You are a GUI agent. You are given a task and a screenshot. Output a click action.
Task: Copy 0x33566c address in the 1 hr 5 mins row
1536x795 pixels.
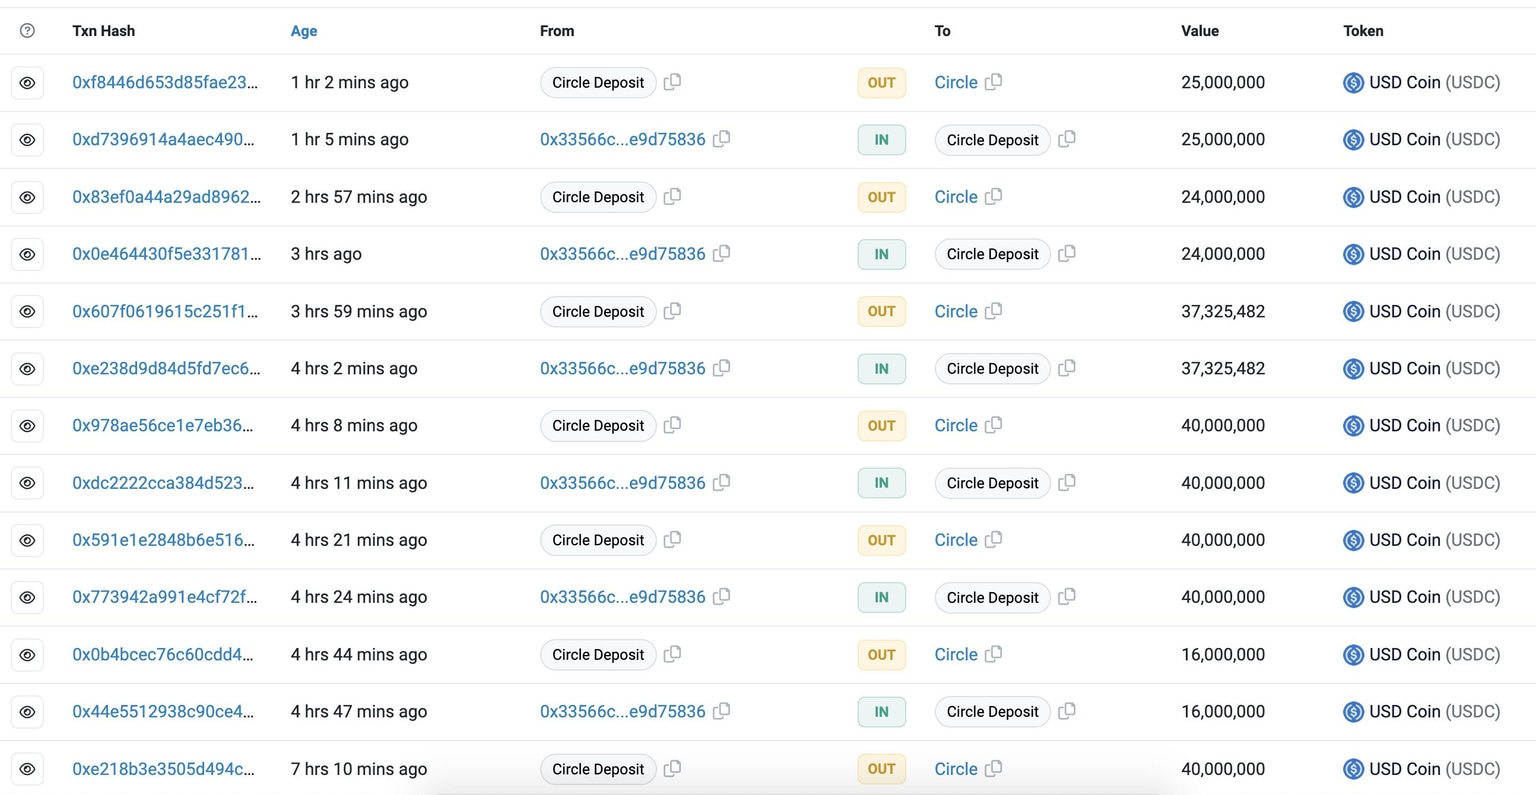click(721, 139)
